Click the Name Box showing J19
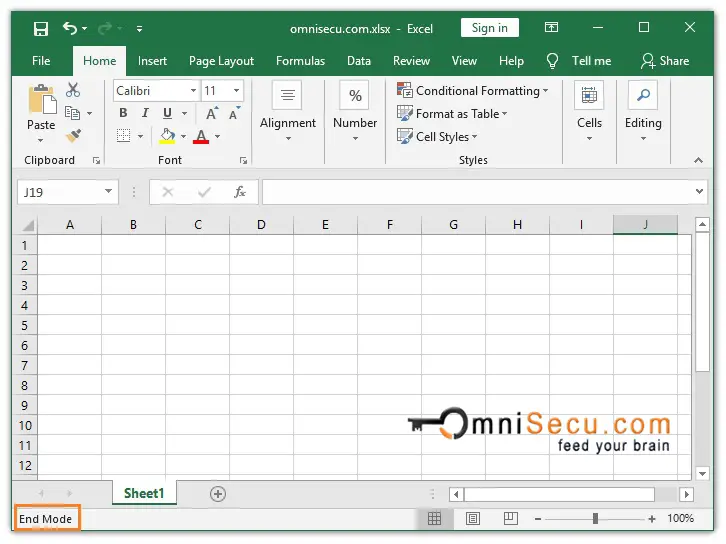Screen dimensions: 726x544 tap(59, 192)
